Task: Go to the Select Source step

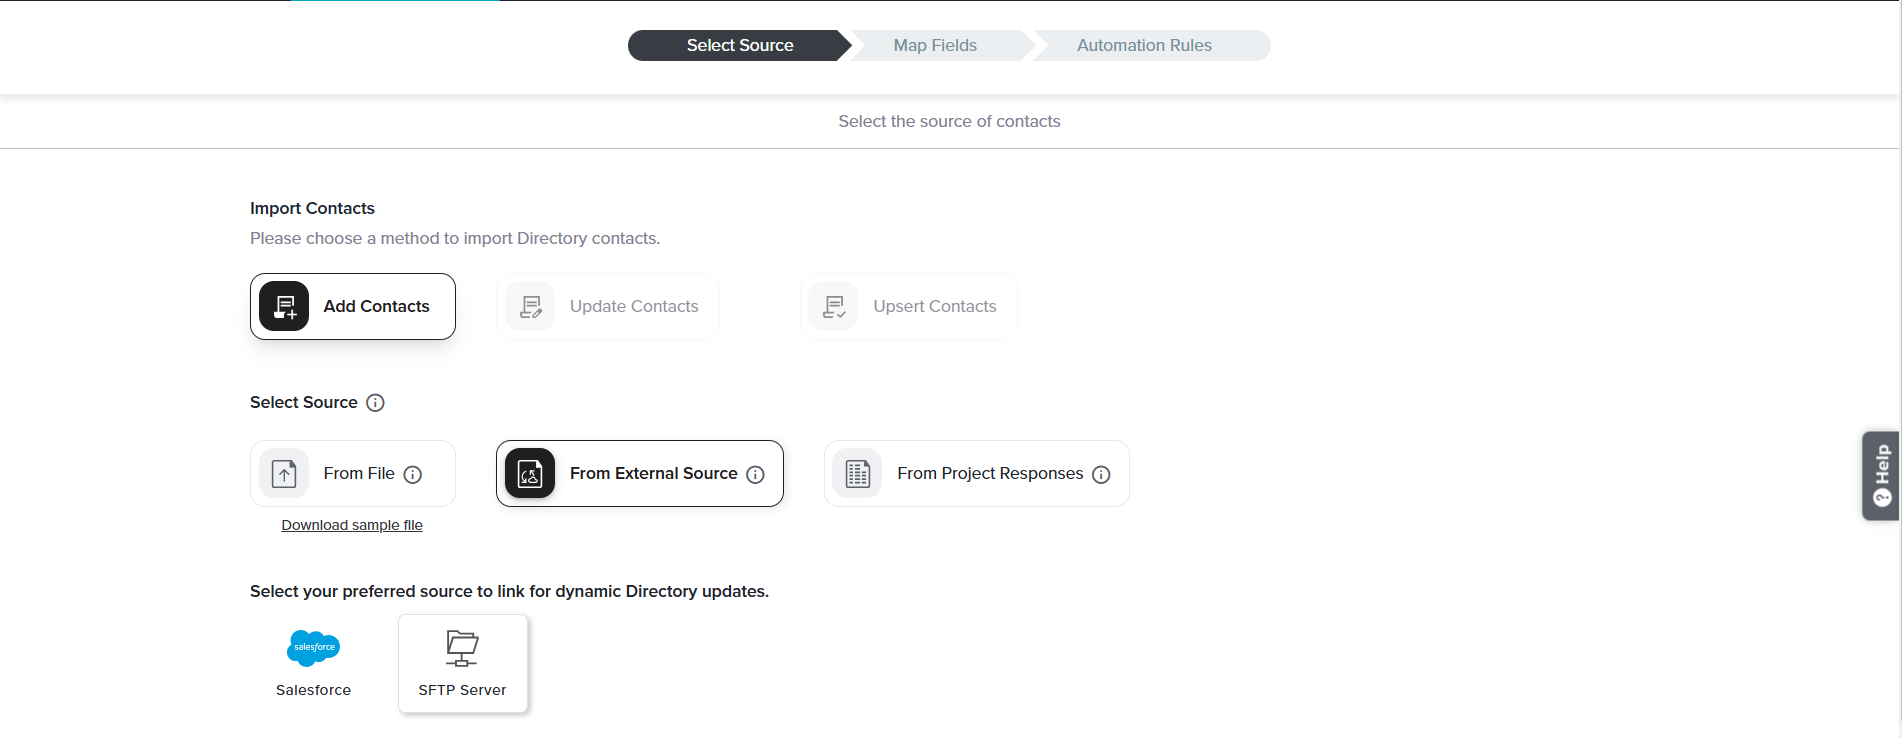Action: click(739, 46)
